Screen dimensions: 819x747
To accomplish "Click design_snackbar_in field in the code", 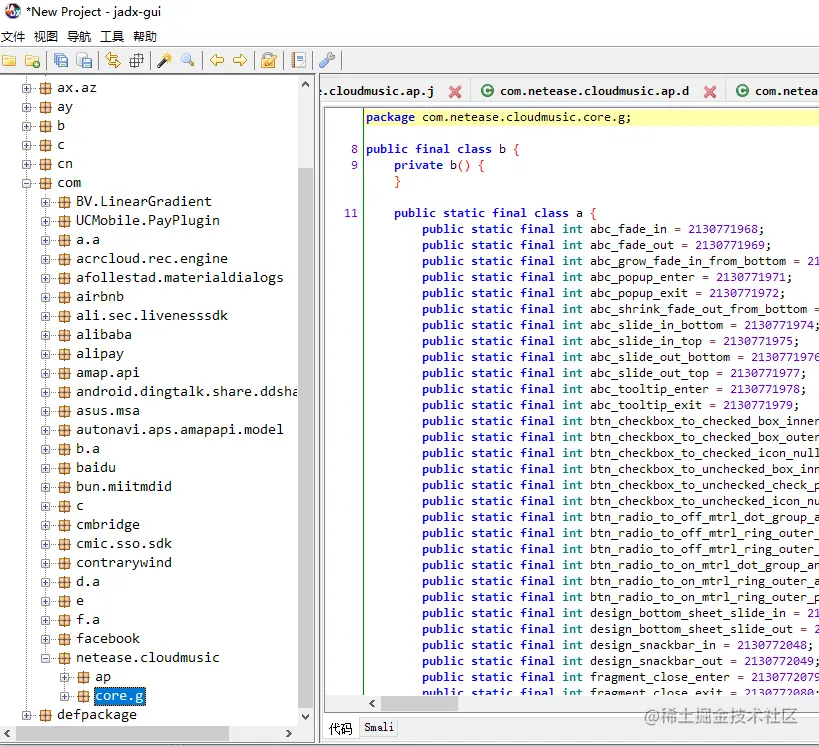I will [653, 645].
